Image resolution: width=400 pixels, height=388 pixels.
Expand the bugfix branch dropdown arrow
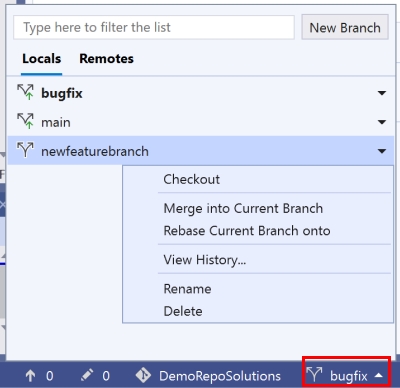click(382, 93)
